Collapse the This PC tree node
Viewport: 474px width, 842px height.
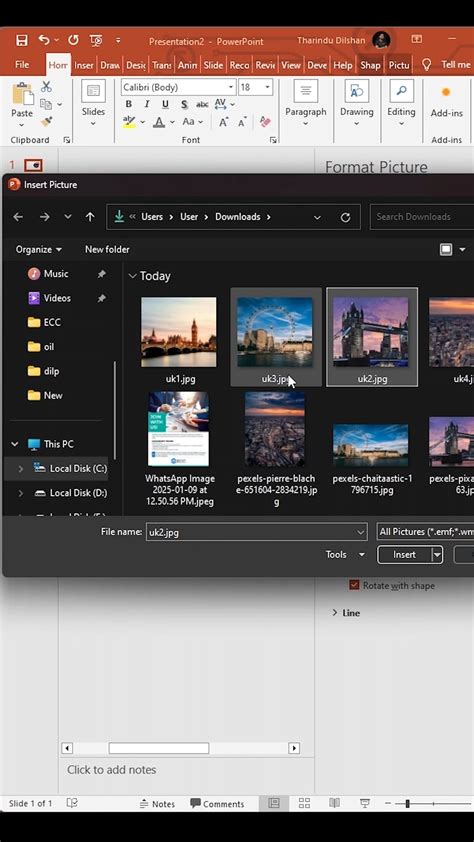15,444
